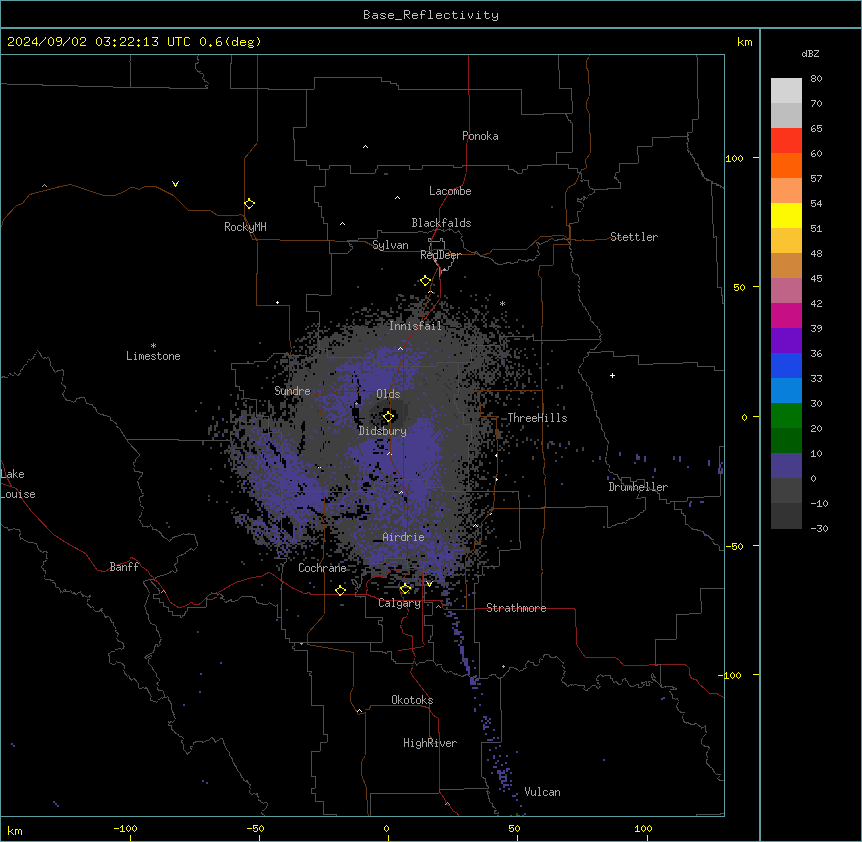Click the RockyMH label
The width and height of the screenshot is (862, 842).
[245, 227]
